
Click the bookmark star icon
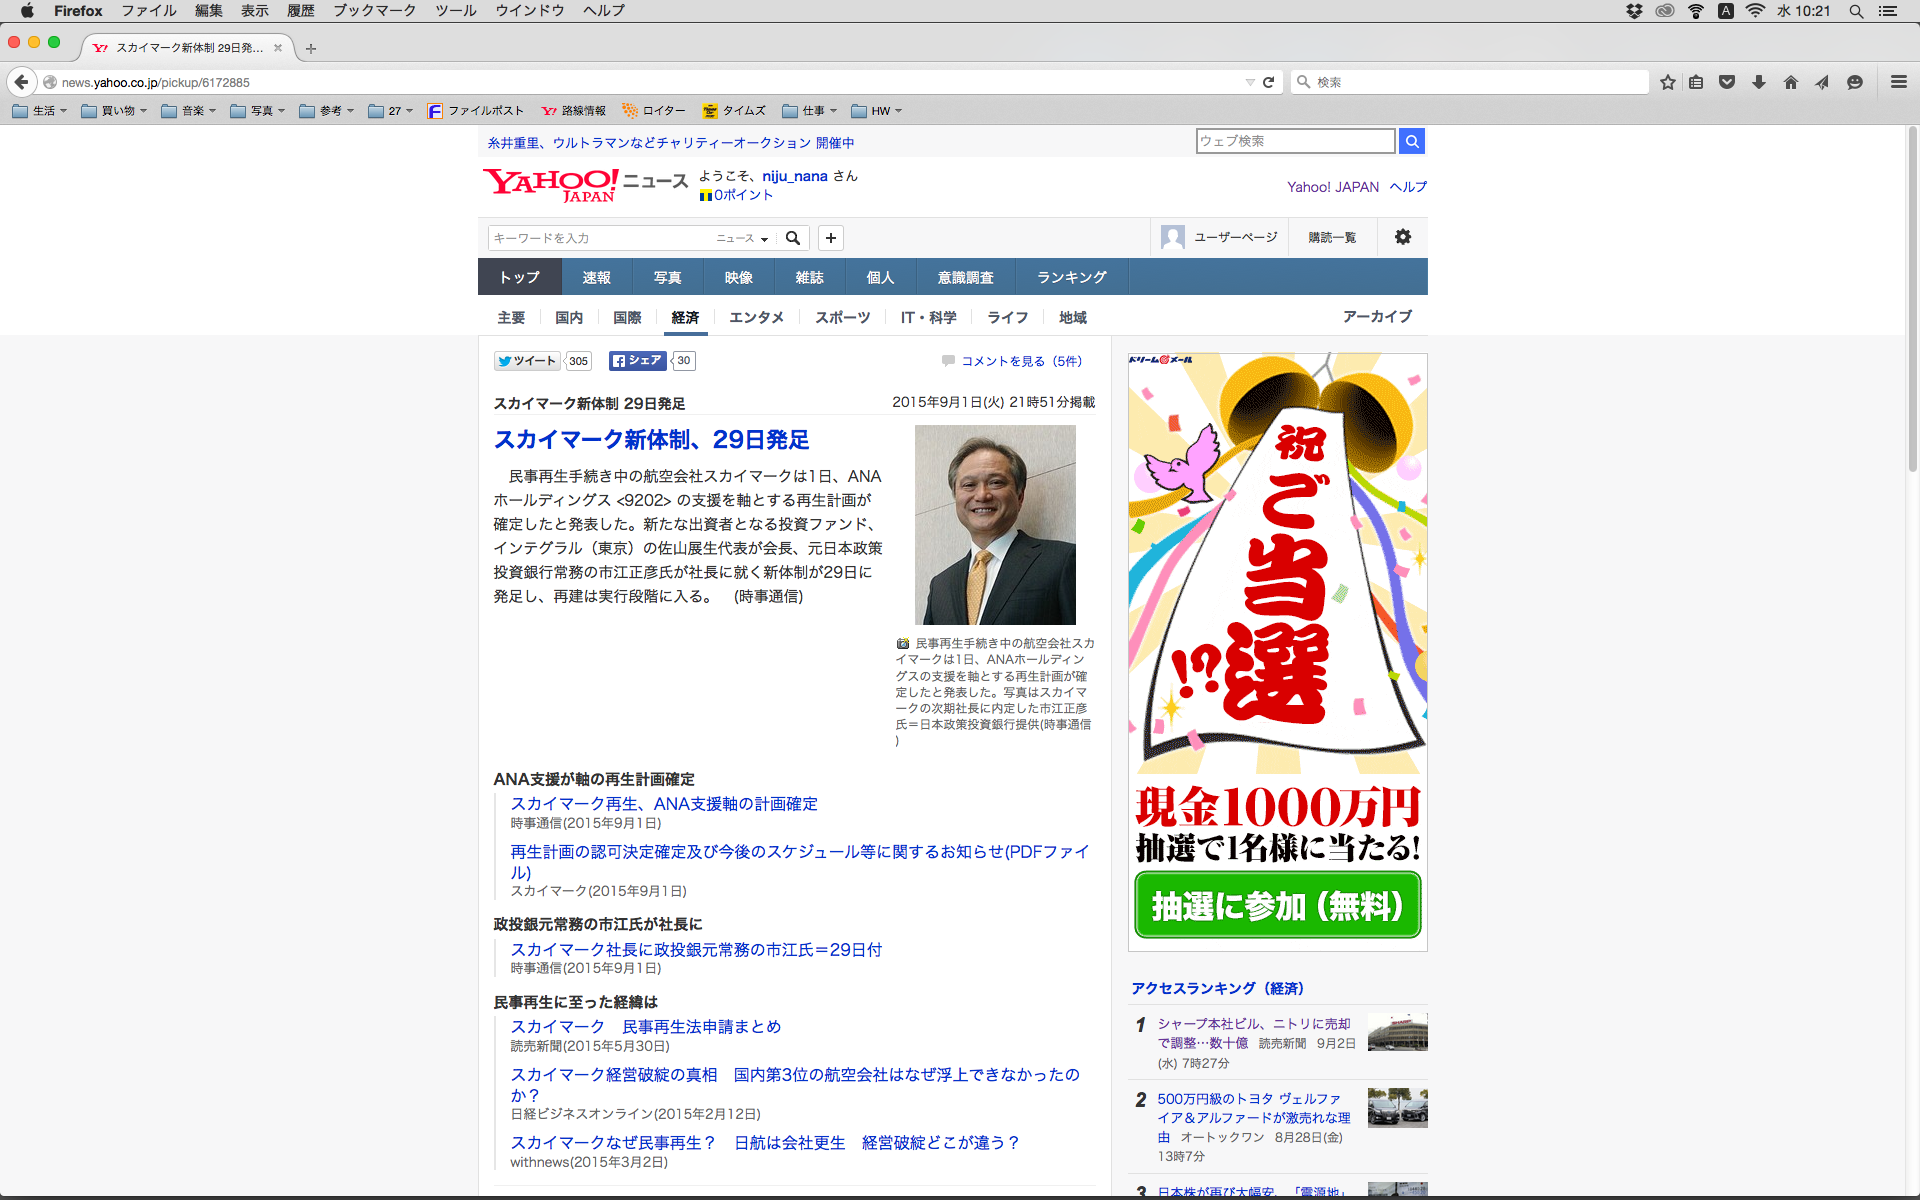coord(1667,82)
